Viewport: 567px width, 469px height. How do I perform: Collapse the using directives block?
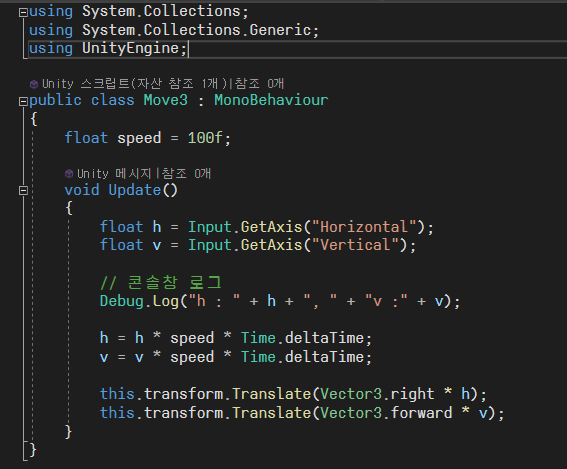[23, 13]
